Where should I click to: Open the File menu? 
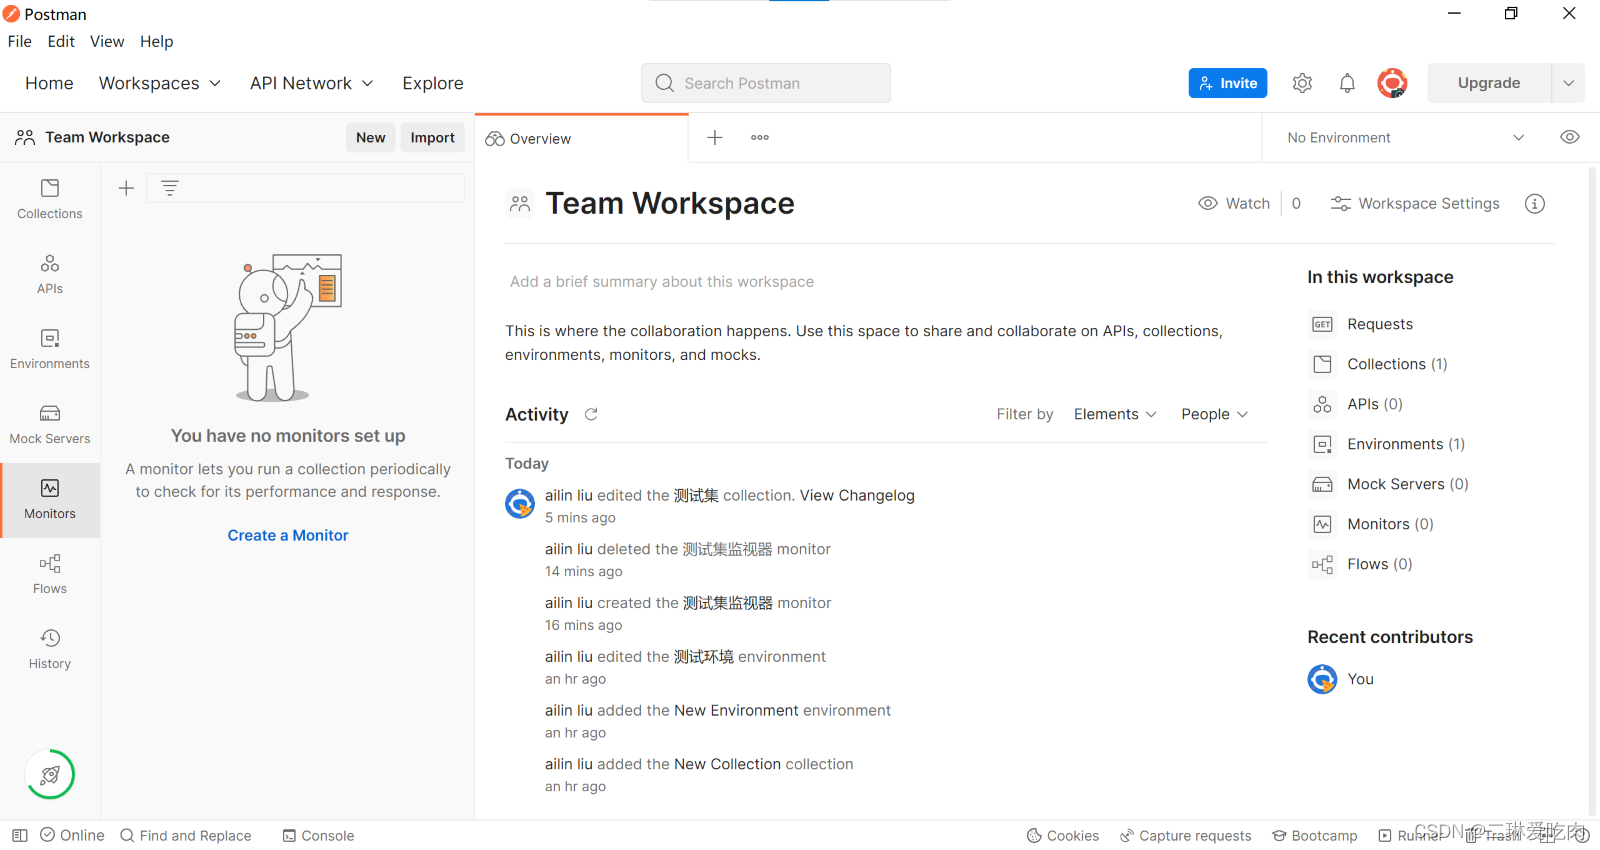pyautogui.click(x=20, y=41)
